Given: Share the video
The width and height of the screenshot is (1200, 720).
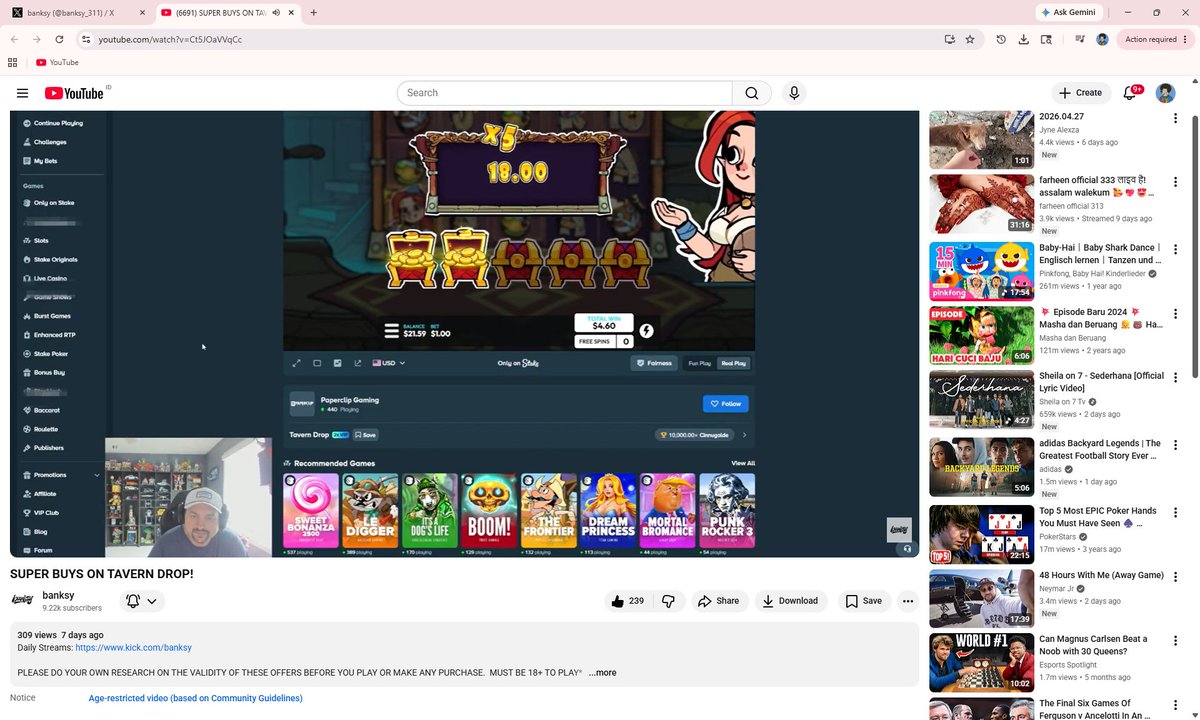Looking at the screenshot, I should pyautogui.click(x=718, y=601).
